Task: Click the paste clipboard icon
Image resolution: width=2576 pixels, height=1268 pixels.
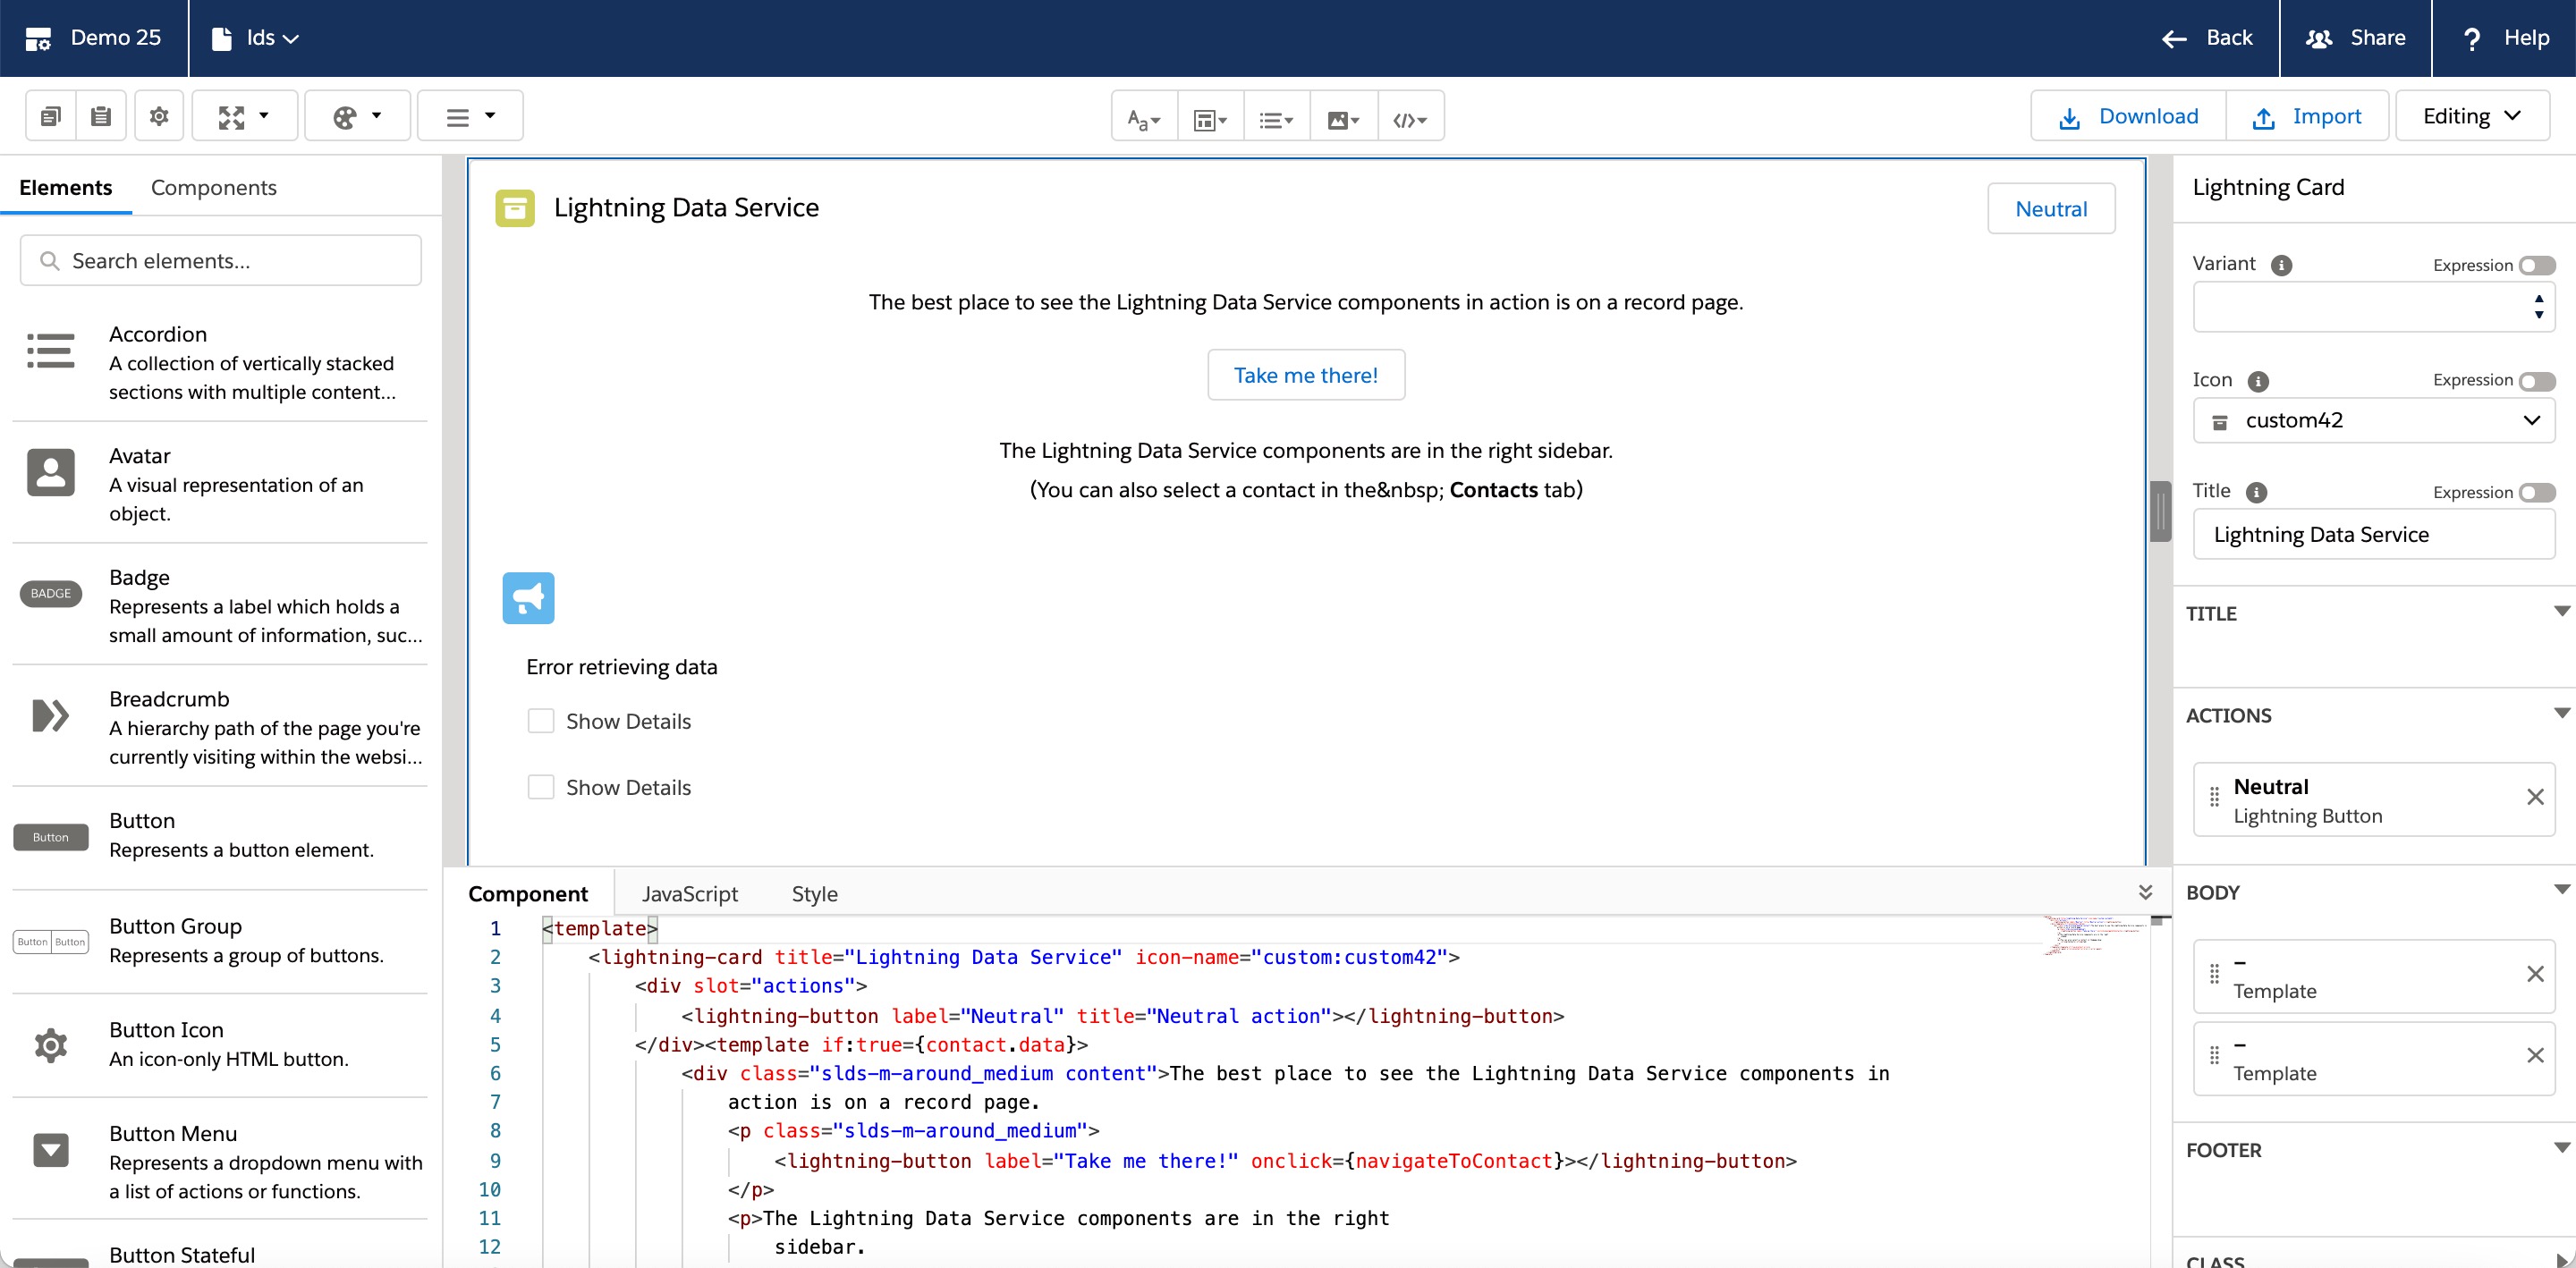Action: (x=101, y=116)
